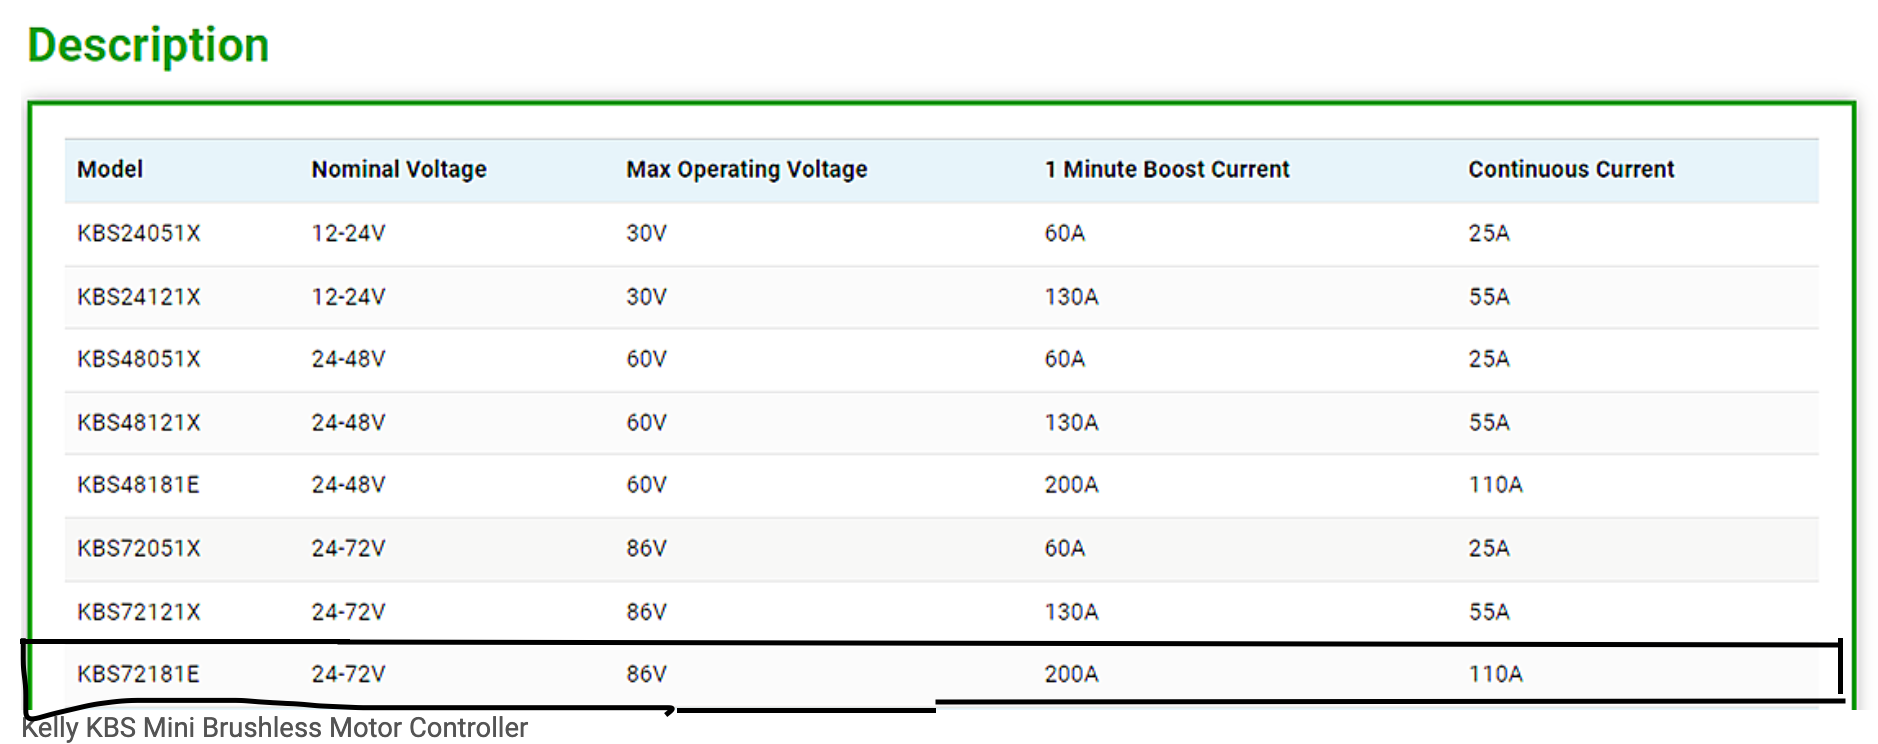Viewport: 1878px width, 744px height.
Task: Click 60A boost current for KBS72051X
Action: [1065, 549]
